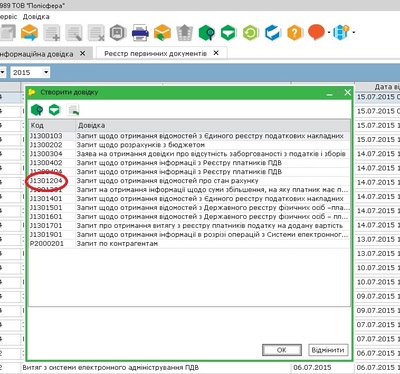Click the cascading windows icon at toolbar start
This screenshot has width=400, height=374.
pyautogui.click(x=7, y=33)
